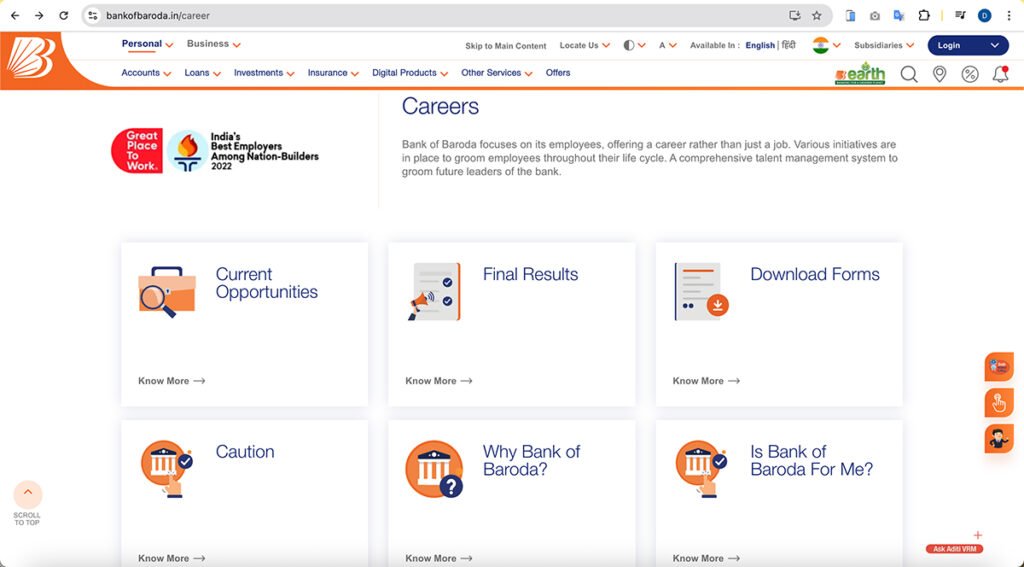Toggle the contrast half-circle icon

coord(628,45)
